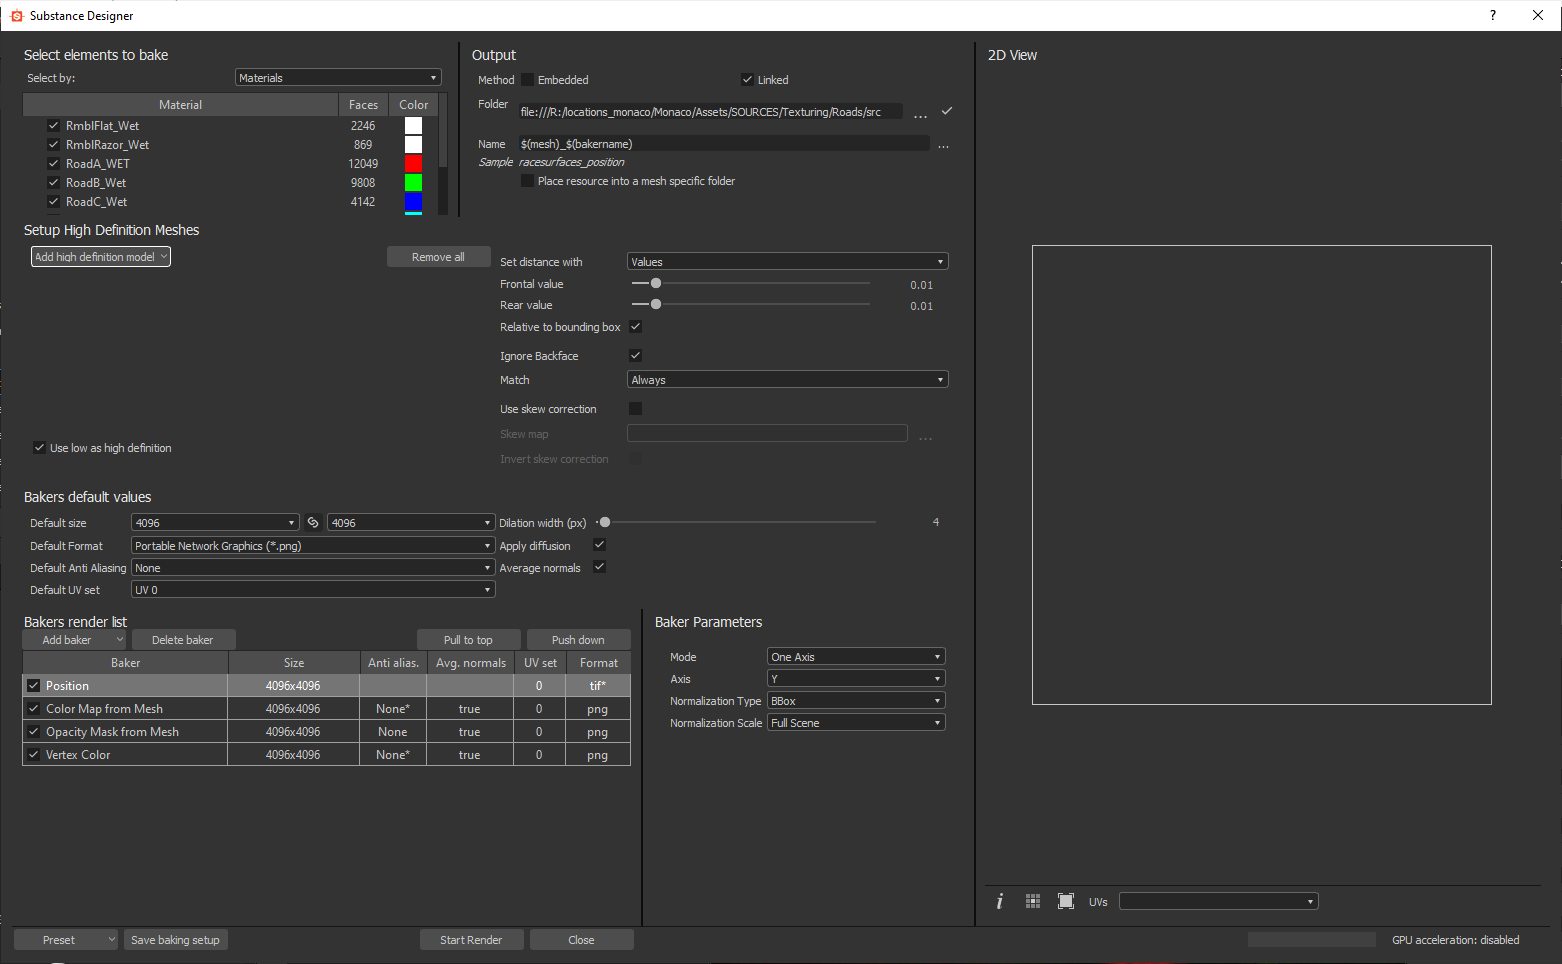Screen dimensions: 1562x964
Task: Click the help question mark in title bar
Action: pos(1493,15)
